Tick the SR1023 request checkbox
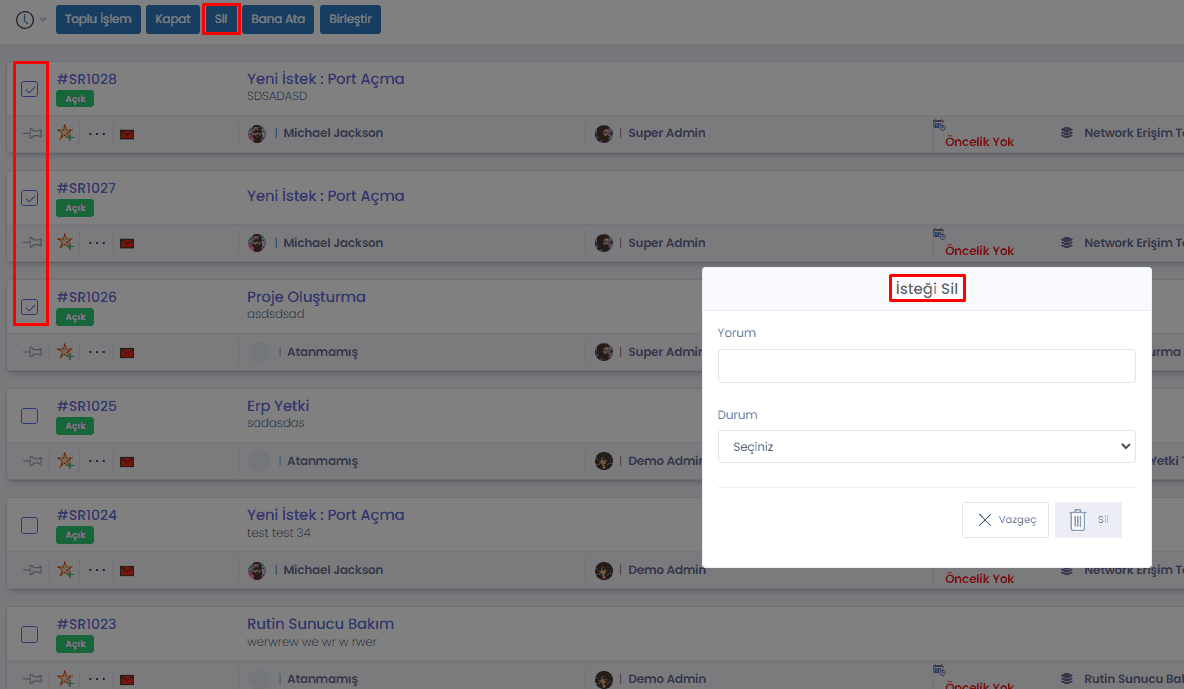1184x689 pixels. [x=29, y=635]
